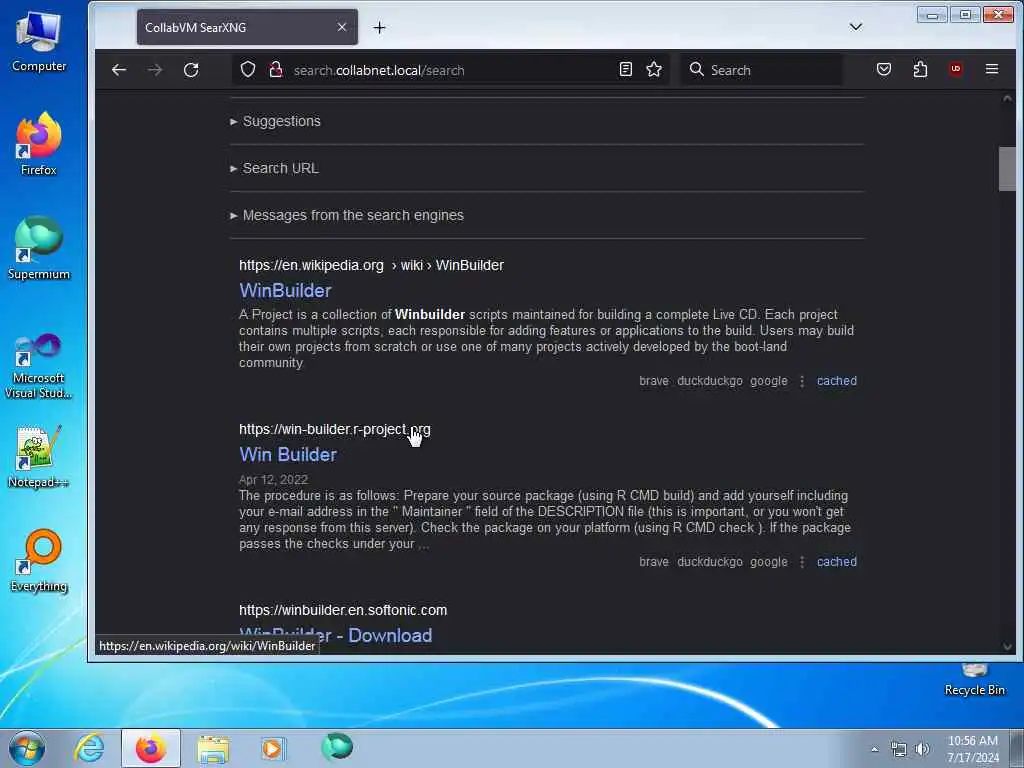The height and width of the screenshot is (768, 1024).
Task: Launch Internet Explorer from the taskbar
Action: [89, 748]
